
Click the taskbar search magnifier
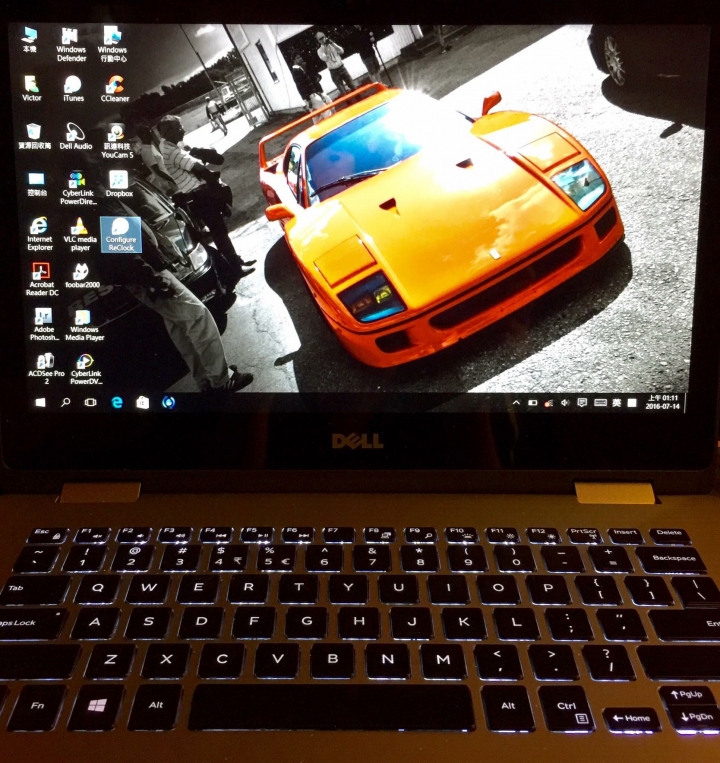click(65, 402)
